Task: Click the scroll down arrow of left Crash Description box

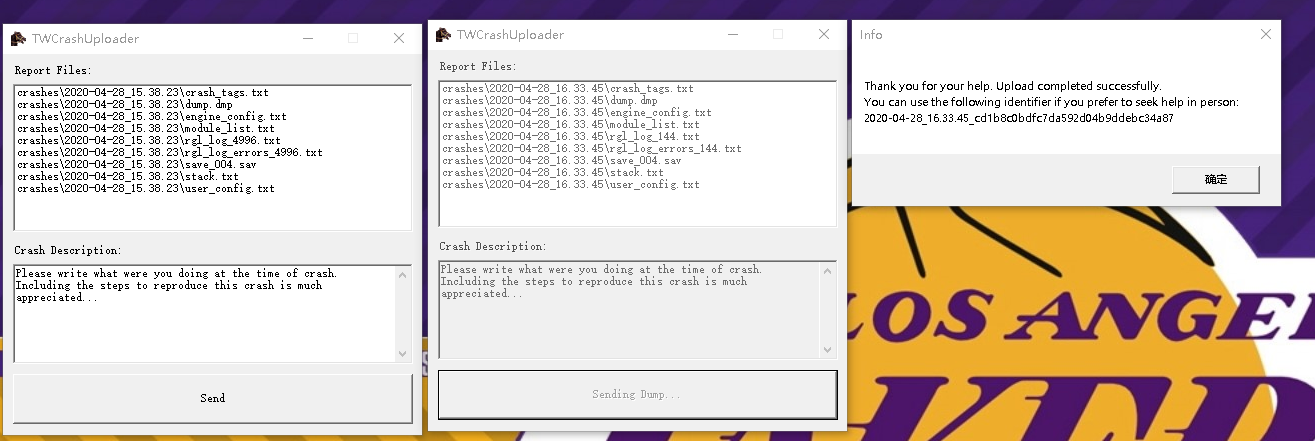Action: pyautogui.click(x=403, y=353)
